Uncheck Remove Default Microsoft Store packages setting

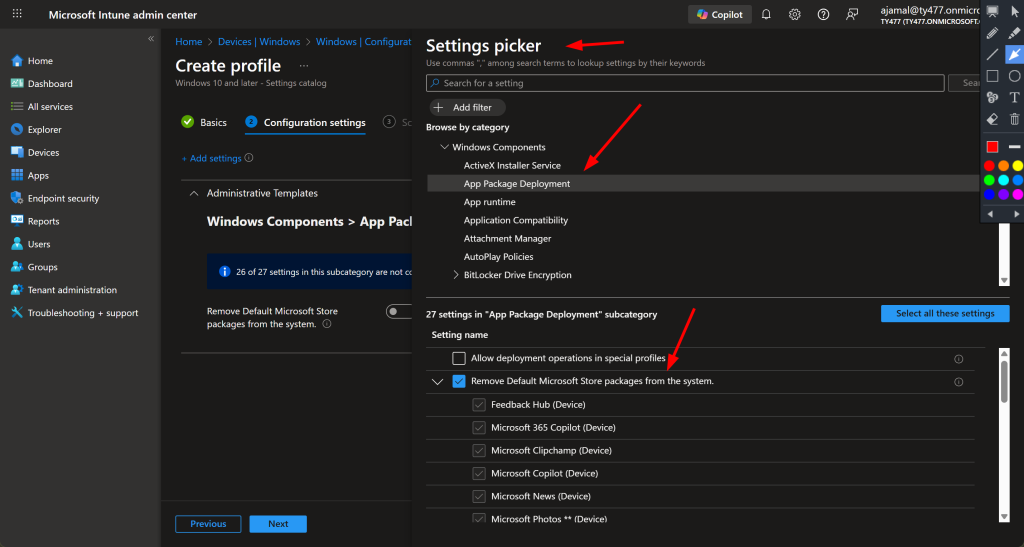point(459,381)
